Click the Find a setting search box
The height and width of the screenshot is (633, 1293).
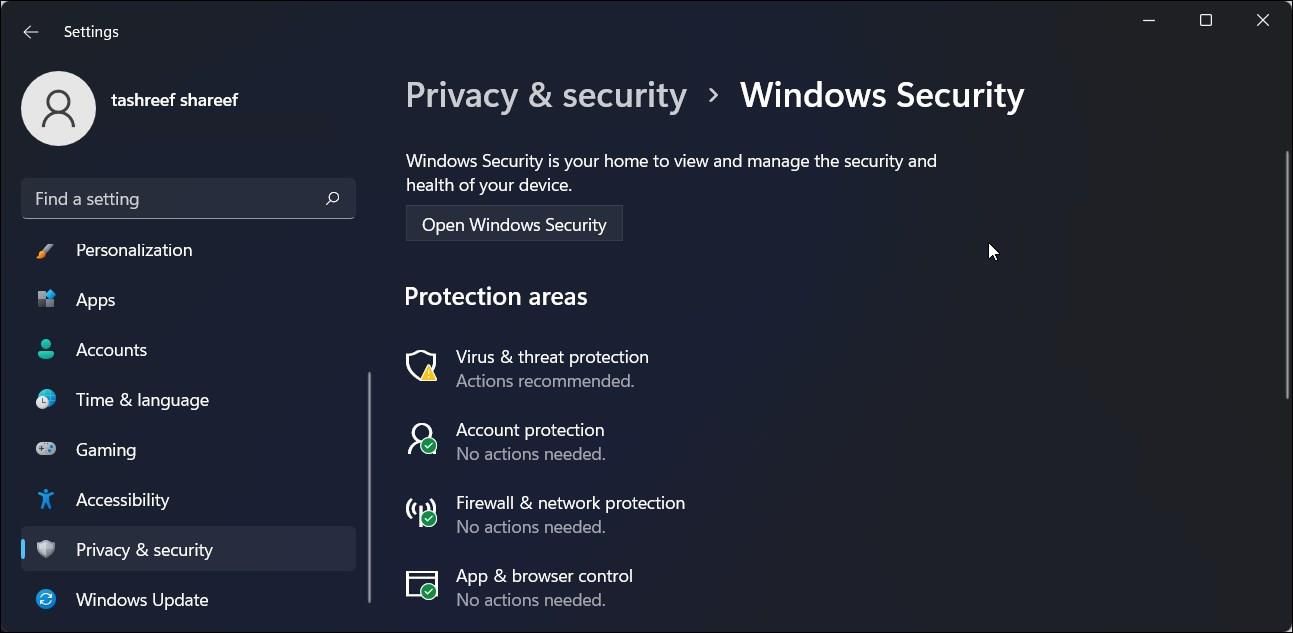click(x=170, y=198)
